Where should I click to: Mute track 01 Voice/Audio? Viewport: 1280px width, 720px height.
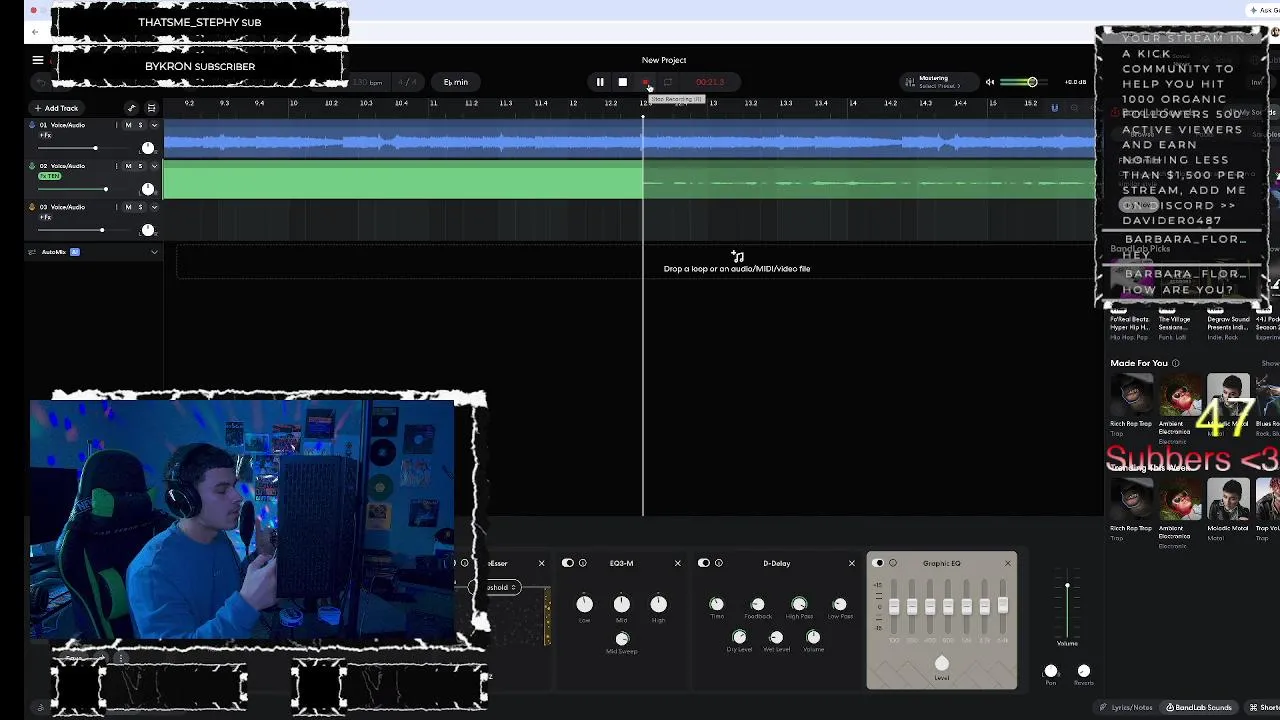point(128,125)
